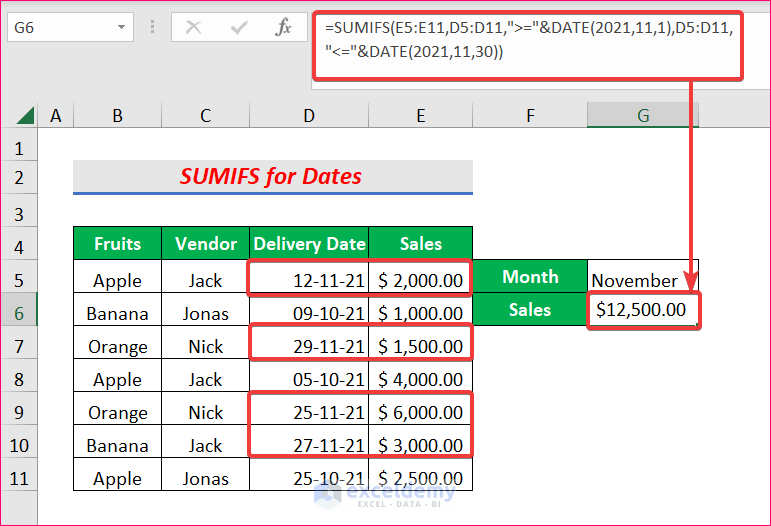Click the Cancel X icon in formula bar

194,28
